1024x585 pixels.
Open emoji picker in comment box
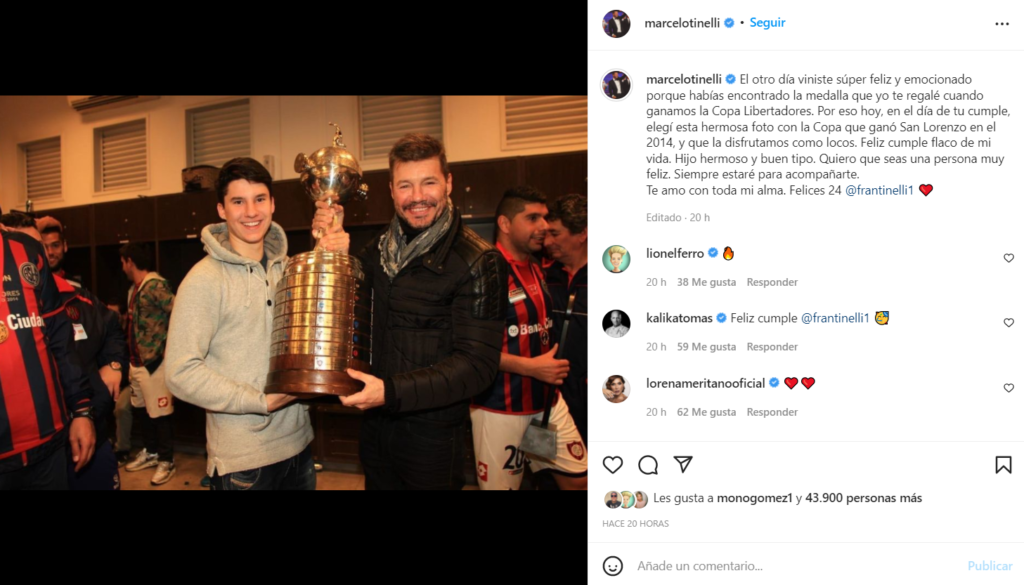pyautogui.click(x=613, y=566)
